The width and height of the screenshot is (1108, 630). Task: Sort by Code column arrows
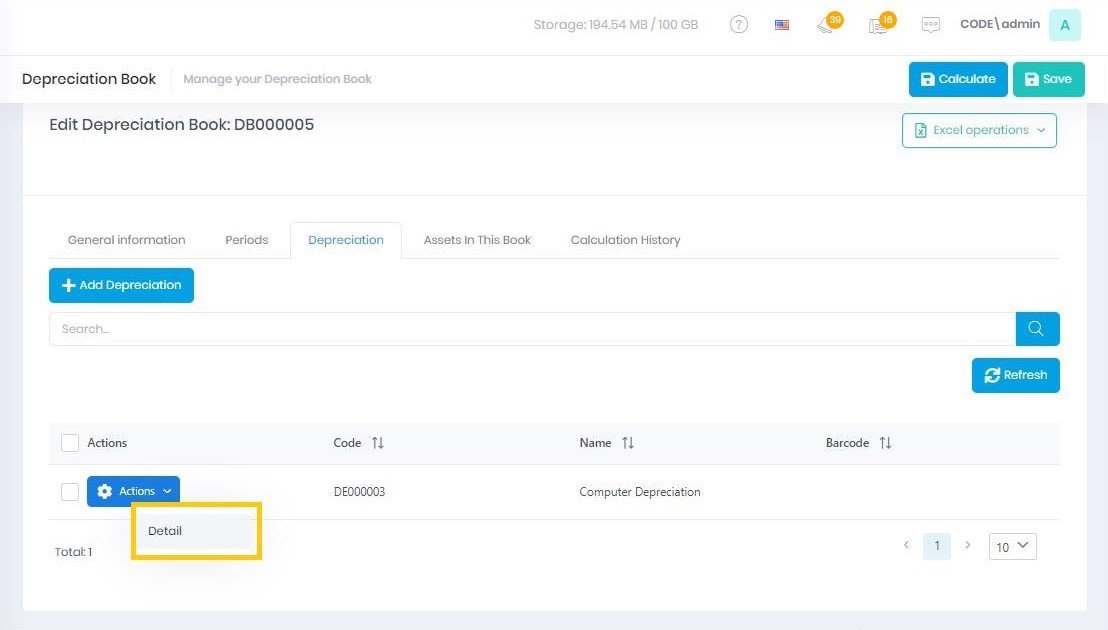click(377, 443)
